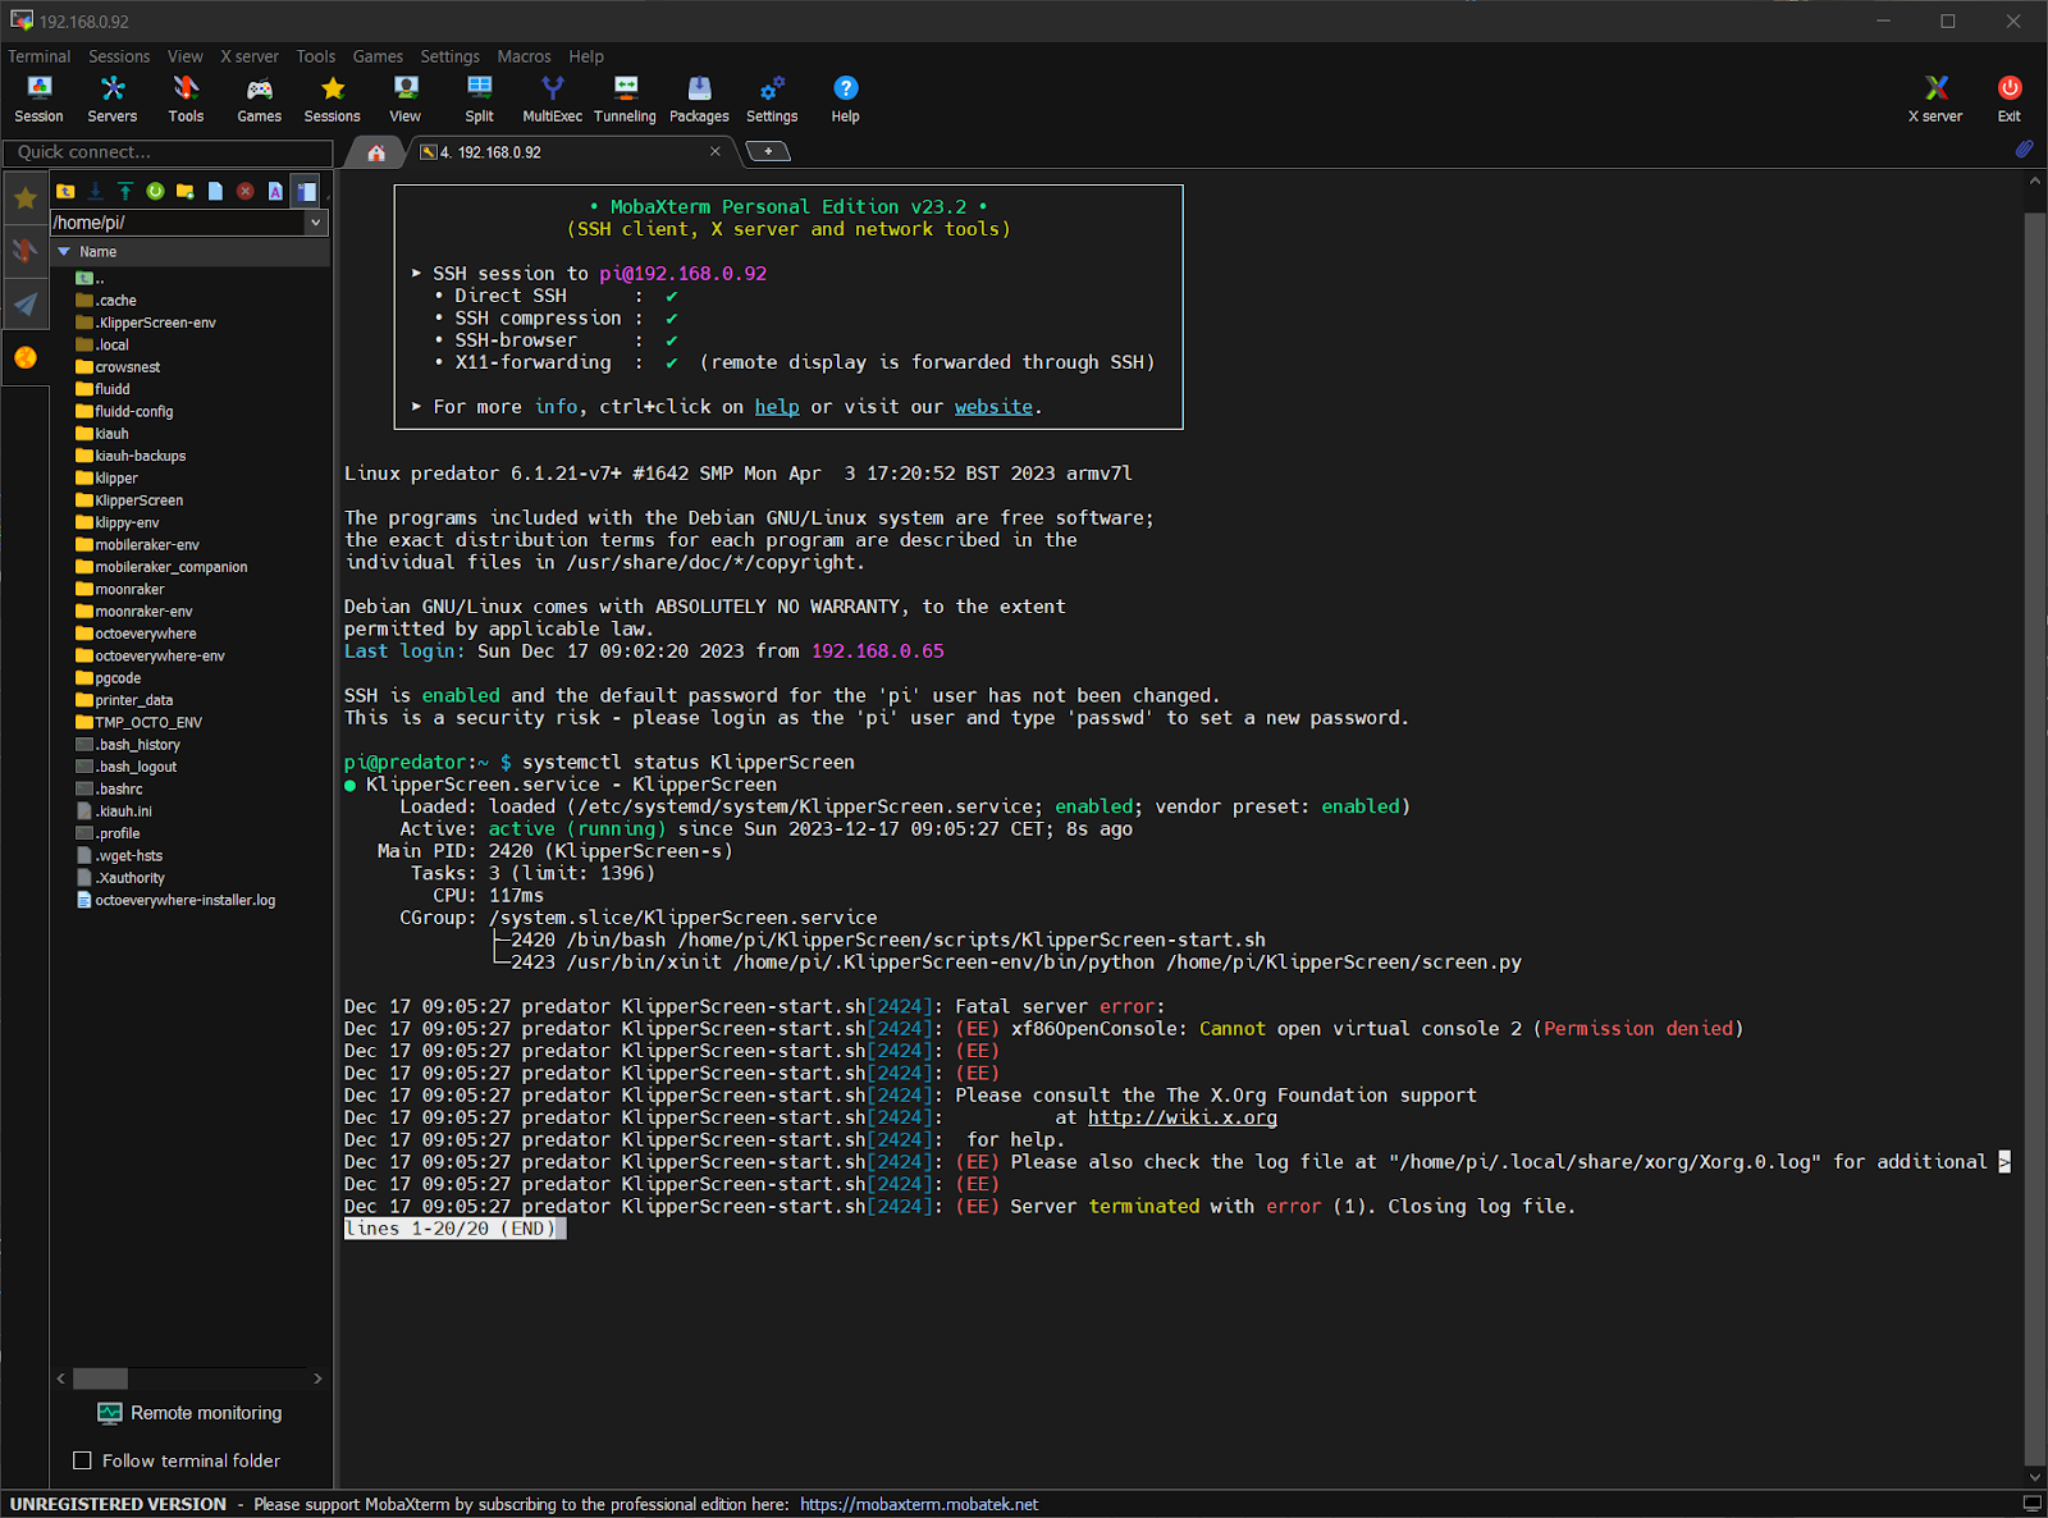Open the Packages manager
This screenshot has height=1518, width=2048.
(698, 97)
